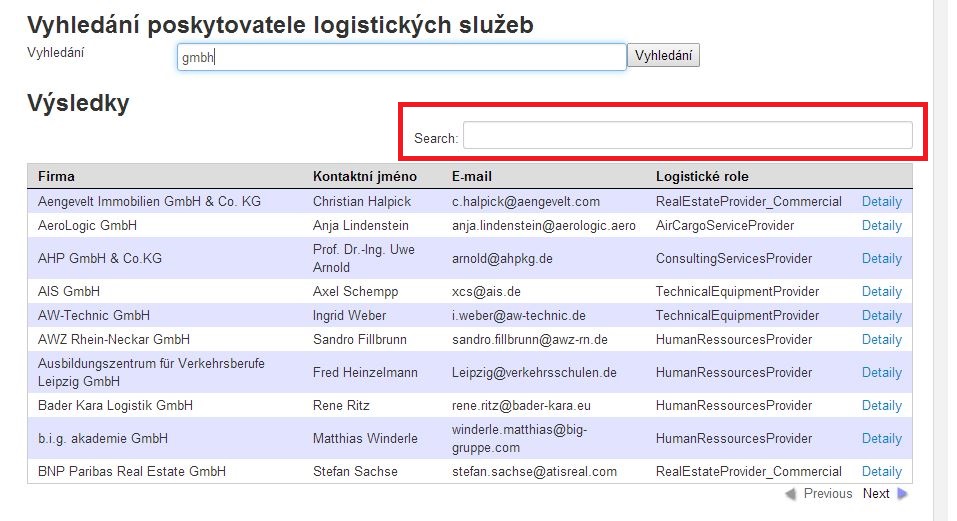Click the results Search filter box
Image resolution: width=957 pixels, height=521 pixels.
(x=688, y=135)
